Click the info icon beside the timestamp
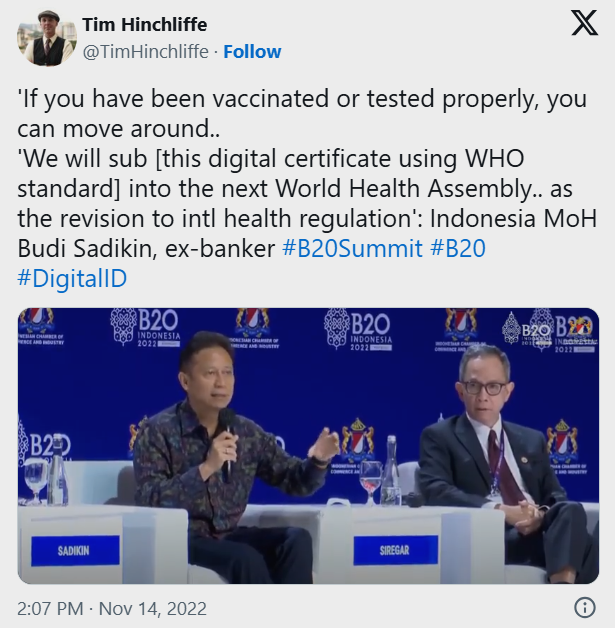The height and width of the screenshot is (628, 615). [585, 608]
